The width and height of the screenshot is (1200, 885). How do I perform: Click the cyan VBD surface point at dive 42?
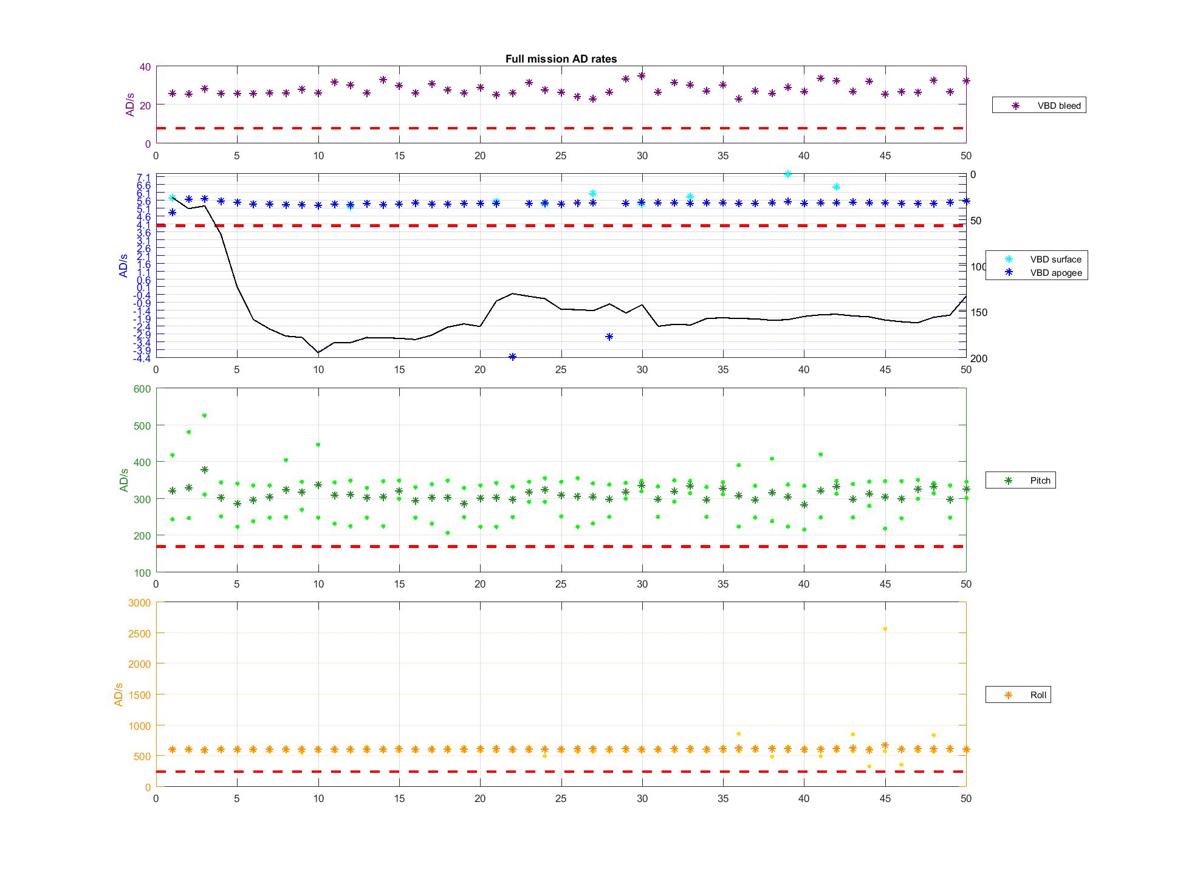tap(836, 187)
